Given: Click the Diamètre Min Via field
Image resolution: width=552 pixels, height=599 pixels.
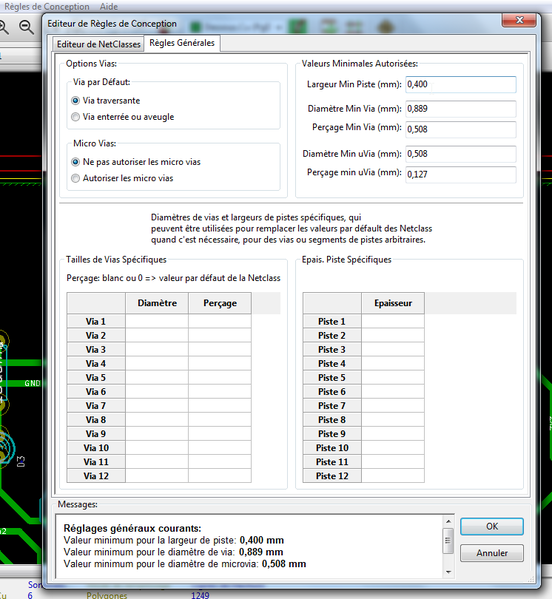Looking at the screenshot, I should (x=461, y=109).
